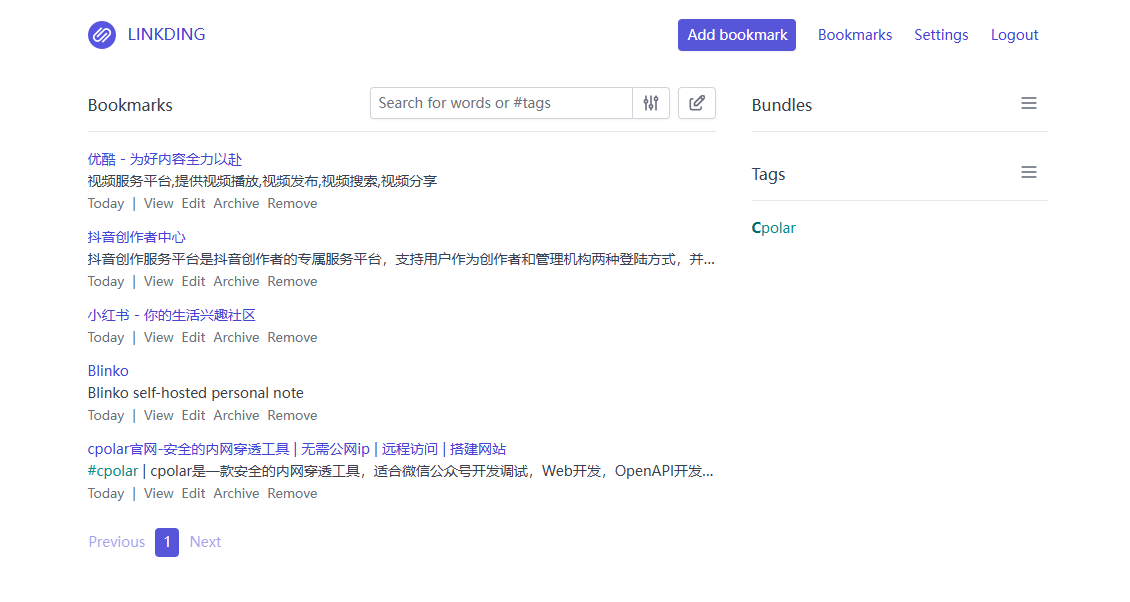Image resolution: width=1130 pixels, height=602 pixels.
Task: Archive the 小红书 bookmark
Action: [x=236, y=337]
